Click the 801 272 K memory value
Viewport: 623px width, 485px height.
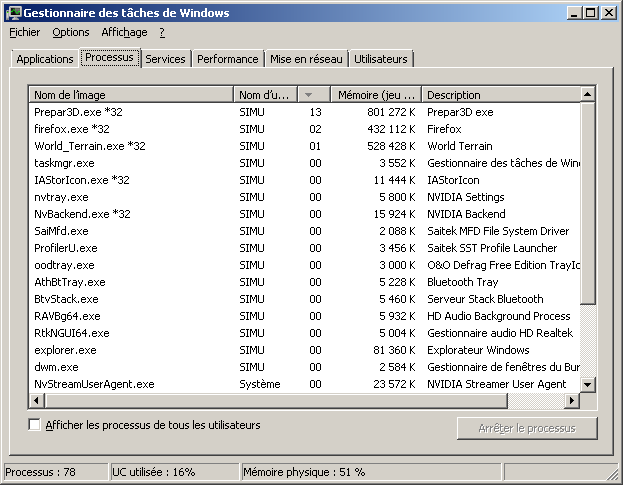(391, 112)
